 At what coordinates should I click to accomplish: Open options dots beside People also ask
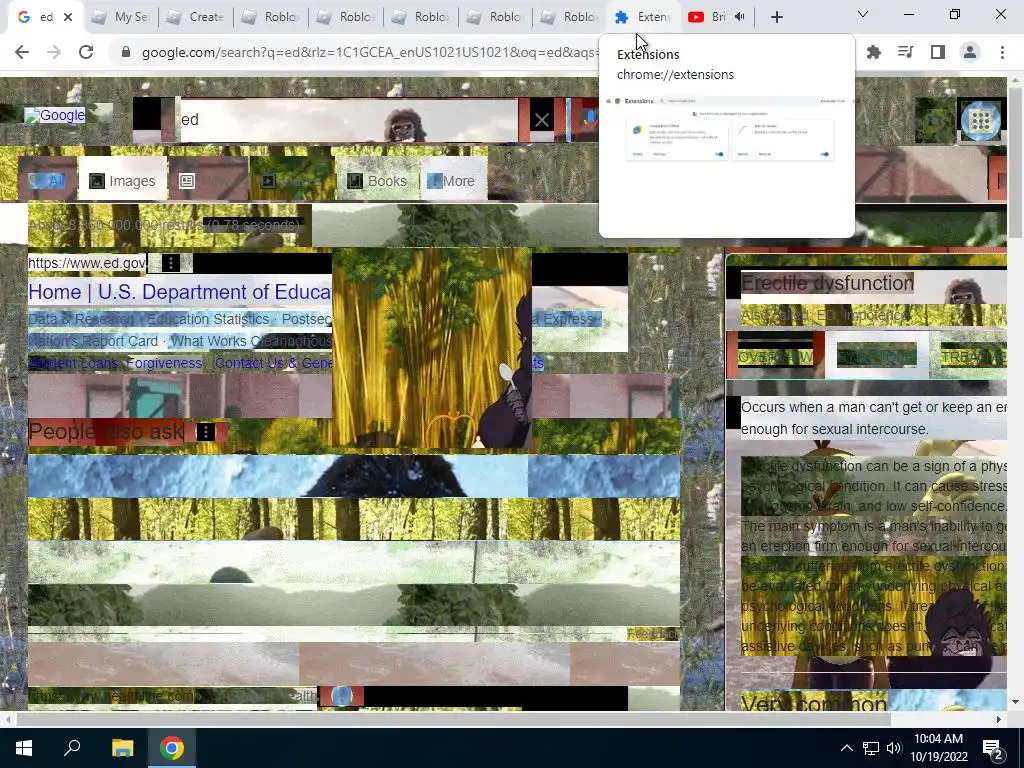206,432
